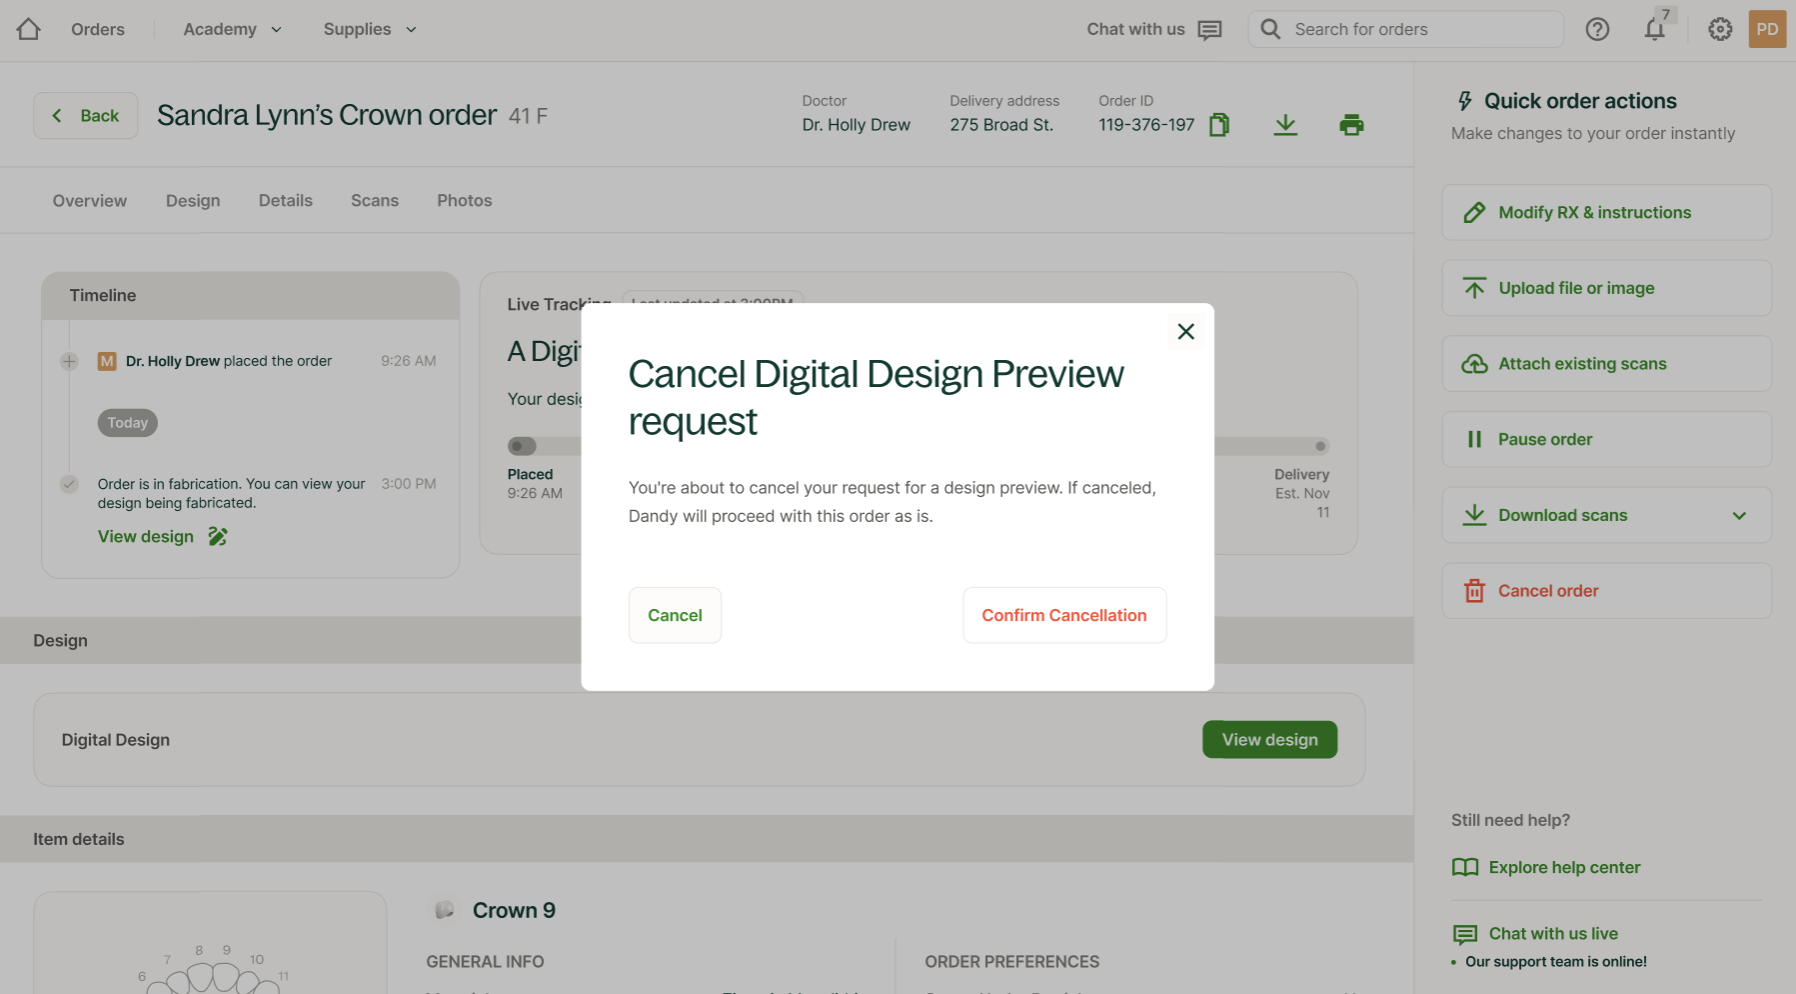Close the cancel design preview dialog
Image resolution: width=1796 pixels, height=994 pixels.
[x=1186, y=331]
